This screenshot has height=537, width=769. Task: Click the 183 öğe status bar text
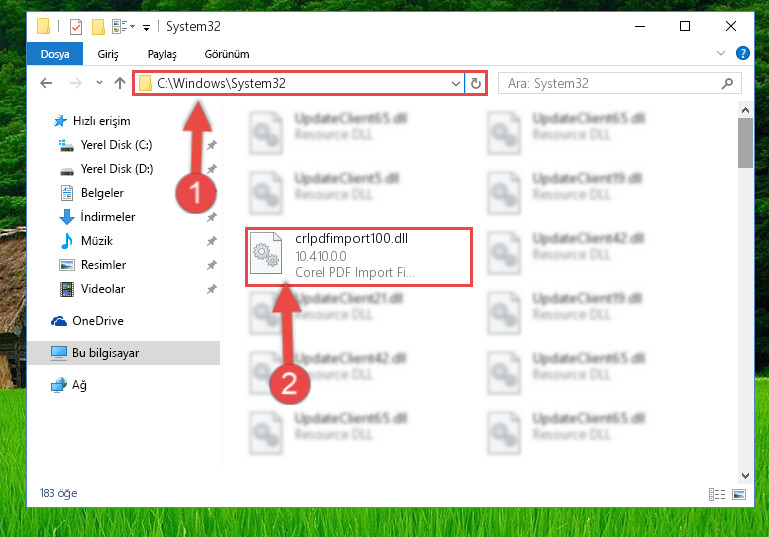click(58, 493)
